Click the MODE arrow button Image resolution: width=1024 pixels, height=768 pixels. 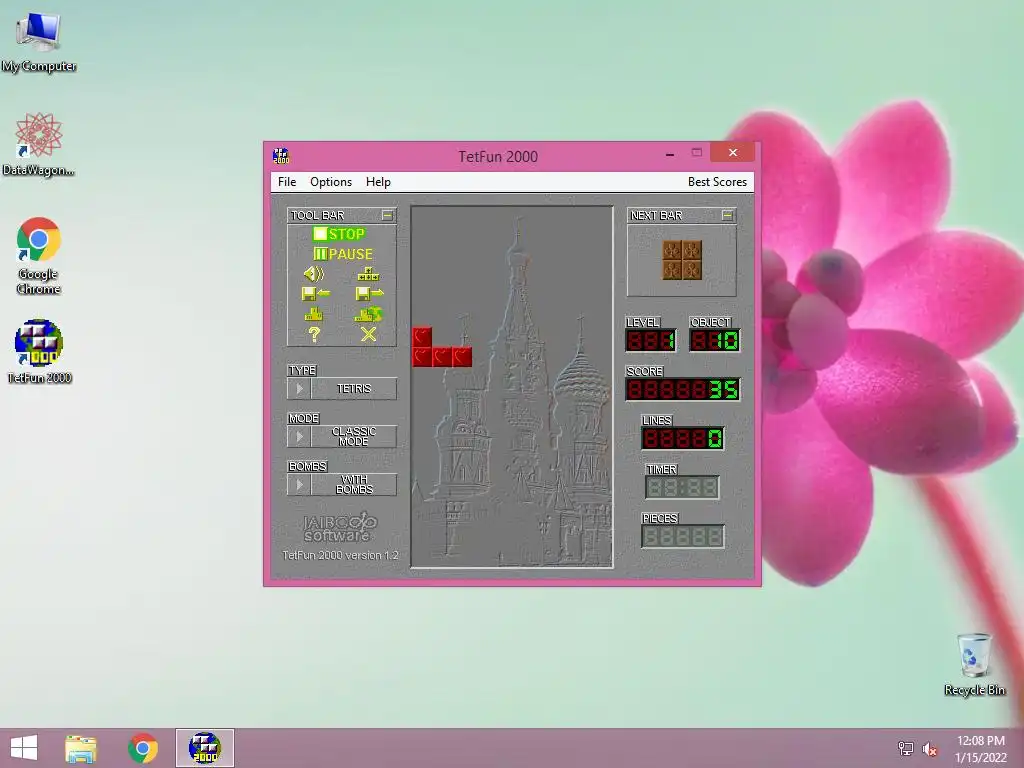(x=299, y=436)
